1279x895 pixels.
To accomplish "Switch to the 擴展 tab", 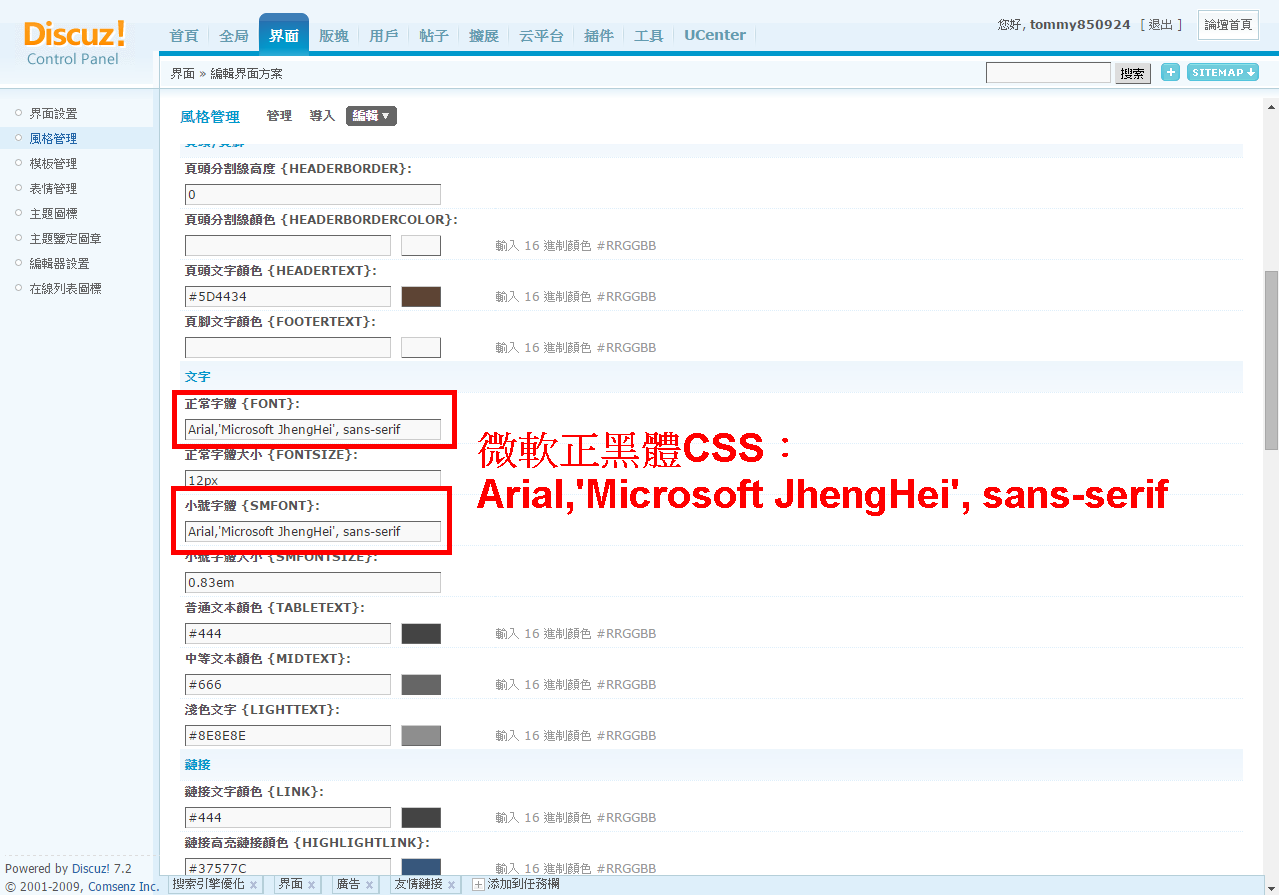I will pos(484,35).
